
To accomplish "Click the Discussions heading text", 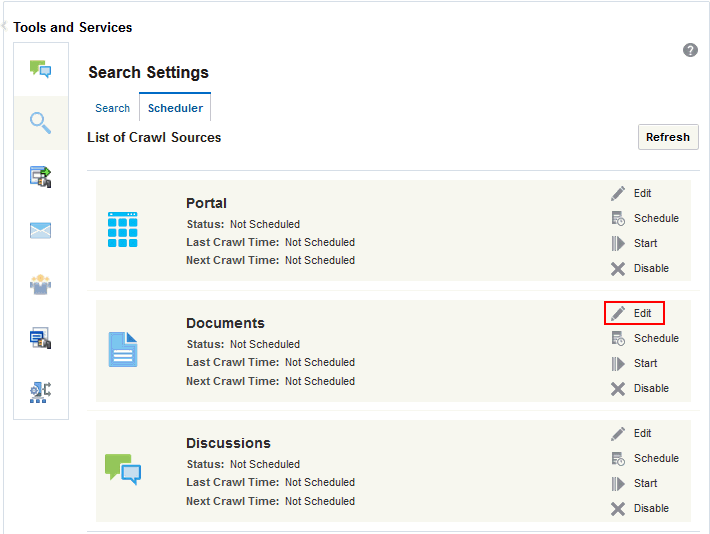I will [x=228, y=443].
